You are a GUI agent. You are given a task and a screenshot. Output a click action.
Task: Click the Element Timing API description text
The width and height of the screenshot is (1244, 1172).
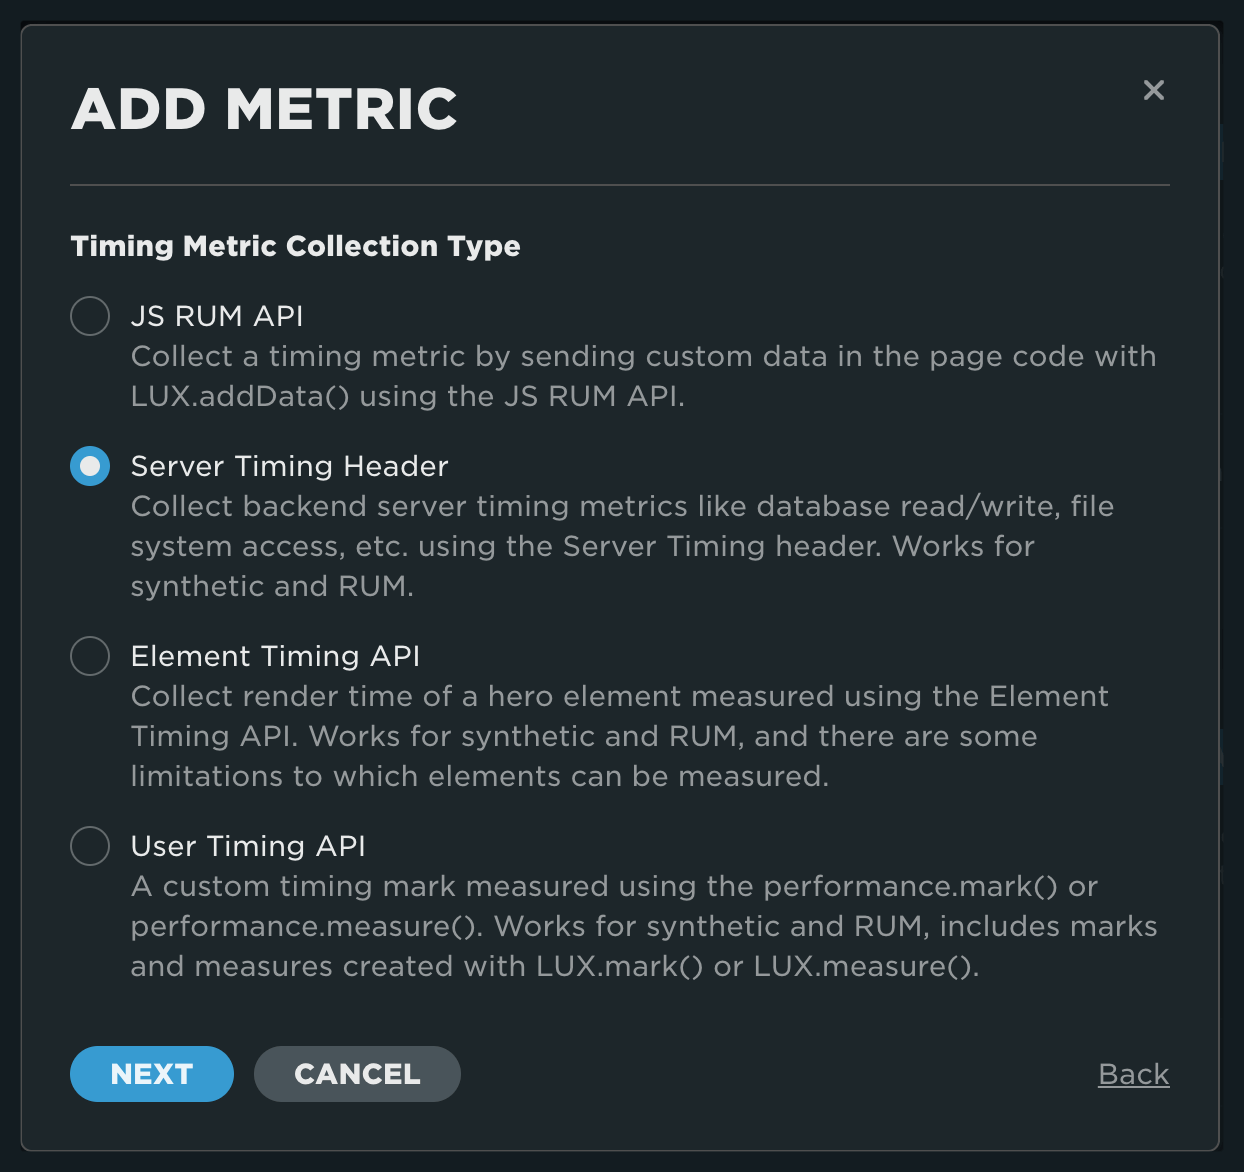pyautogui.click(x=619, y=736)
